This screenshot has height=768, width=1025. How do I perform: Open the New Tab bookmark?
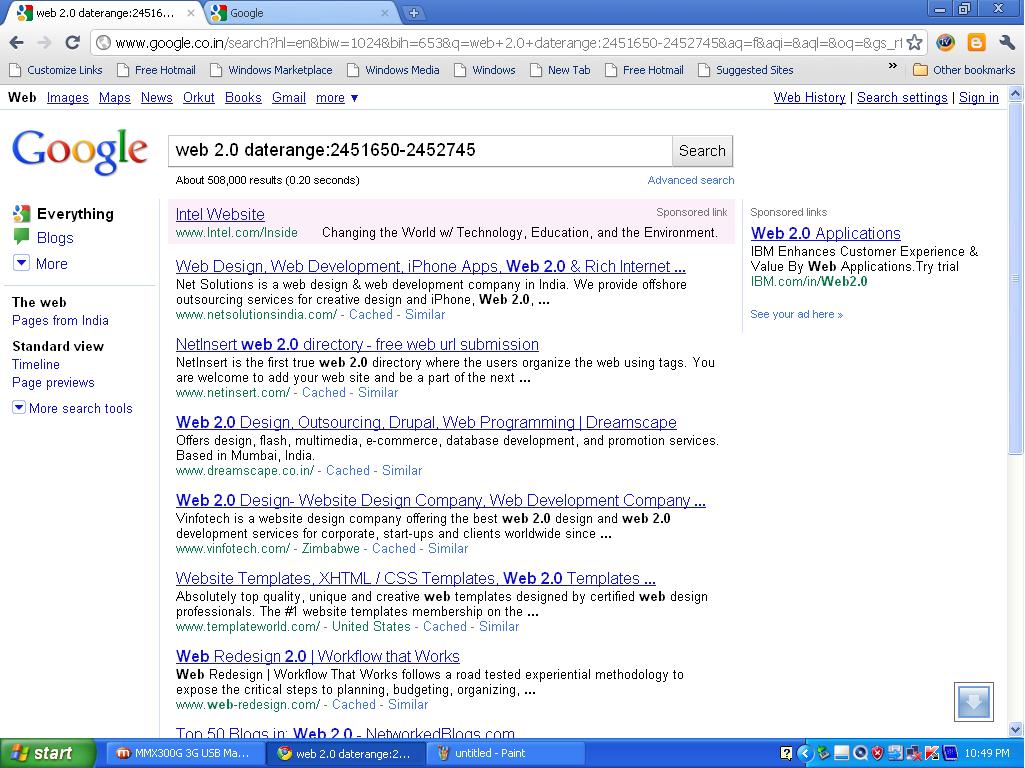coord(560,70)
